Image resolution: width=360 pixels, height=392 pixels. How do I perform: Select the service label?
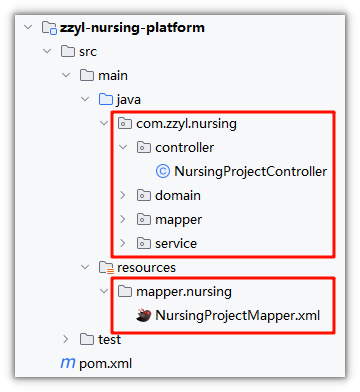(x=176, y=244)
